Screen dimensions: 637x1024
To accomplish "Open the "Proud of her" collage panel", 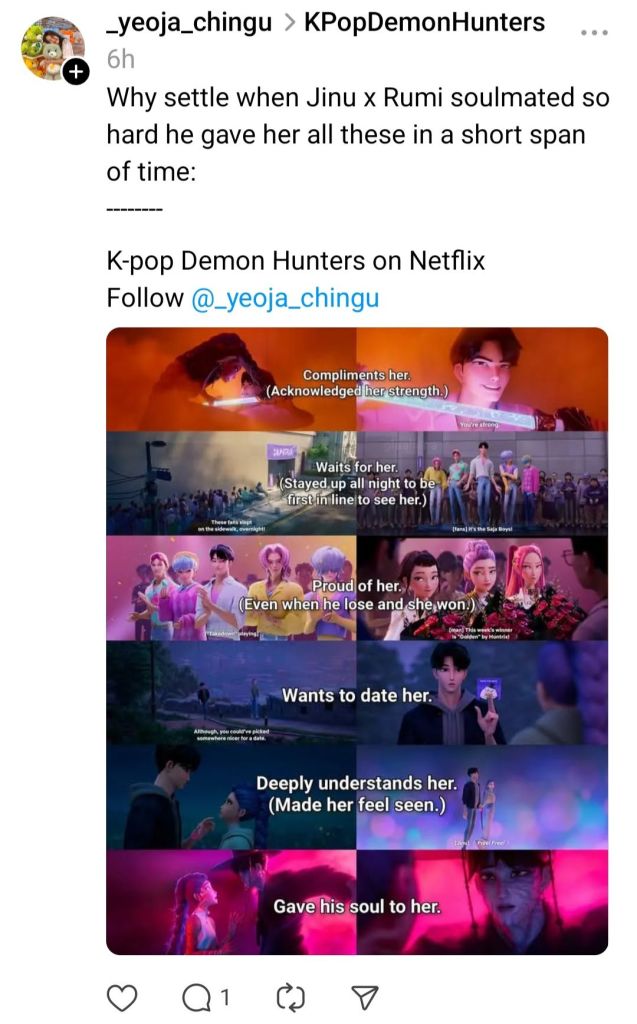I will point(357,589).
